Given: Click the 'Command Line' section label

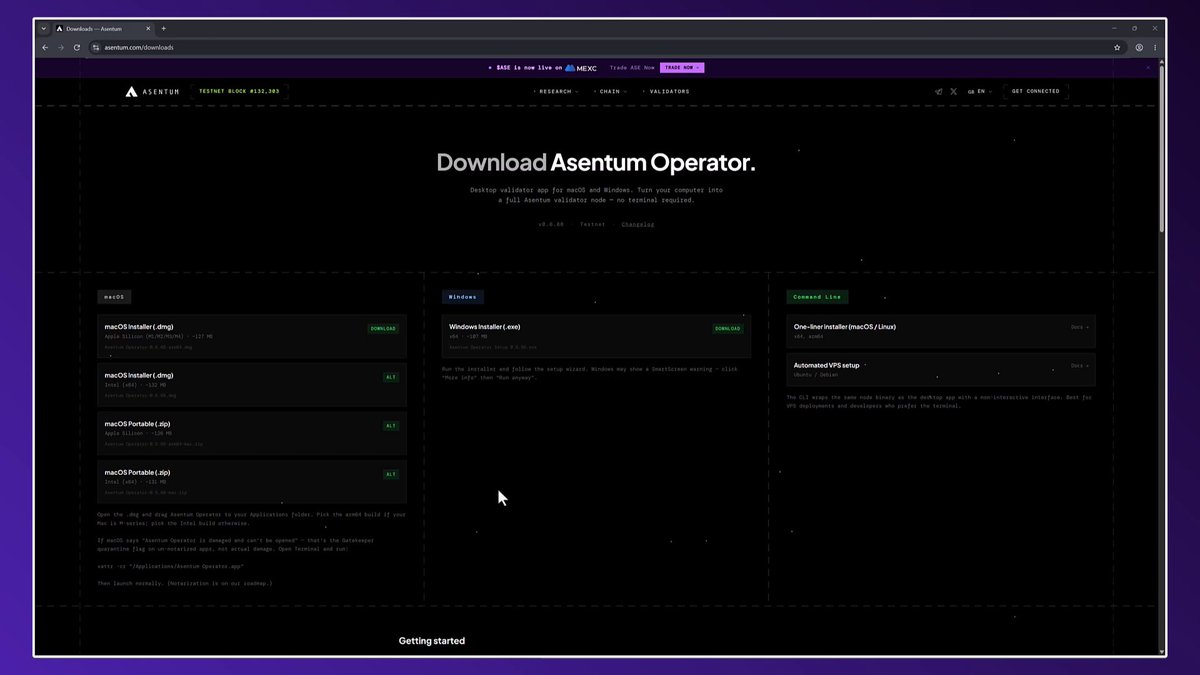Looking at the screenshot, I should 818,297.
